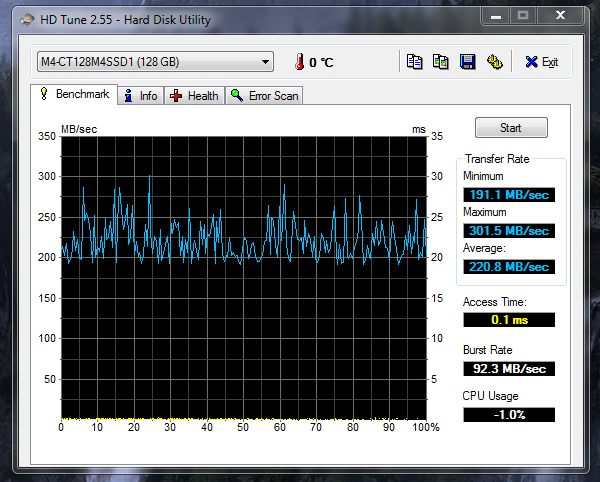This screenshot has width=600, height=482.
Task: Click the thermometer temperature icon
Action: coord(300,62)
